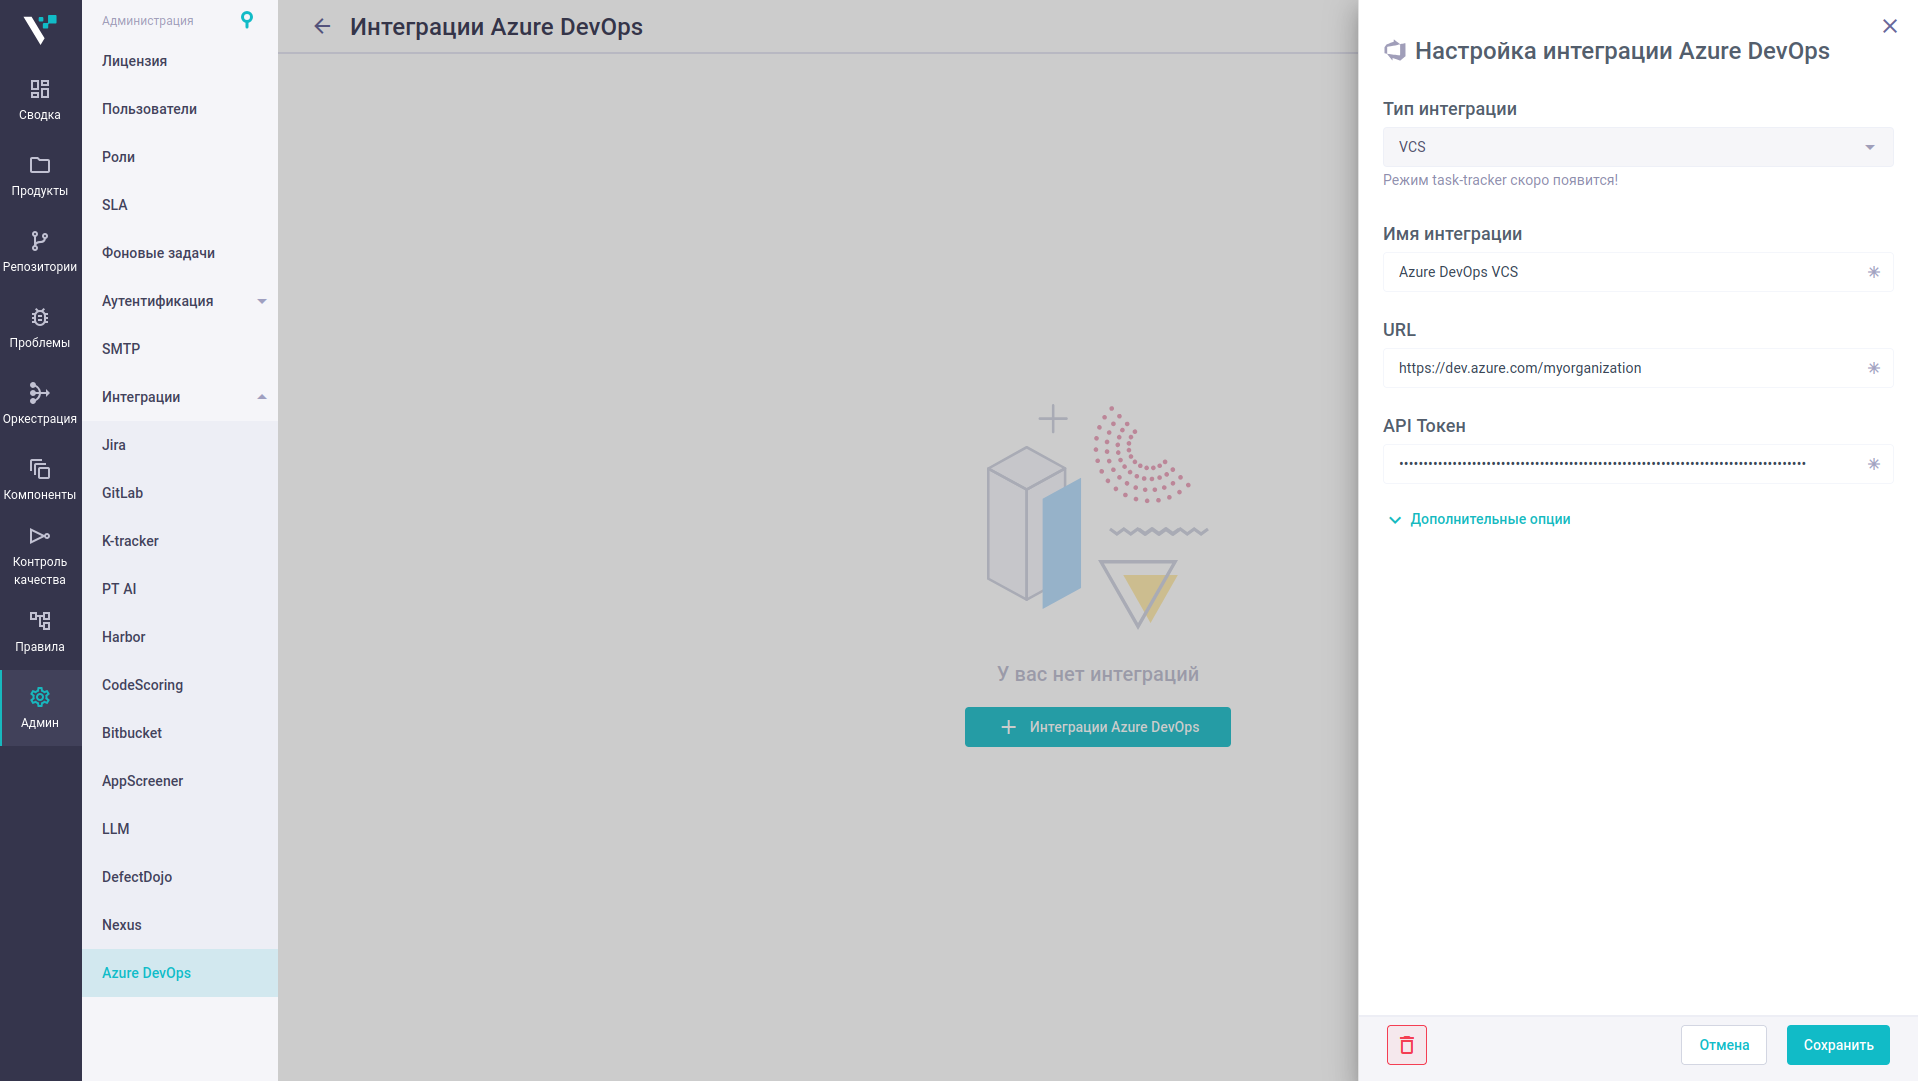
Task: Click the Отмена button
Action: 1723,1045
